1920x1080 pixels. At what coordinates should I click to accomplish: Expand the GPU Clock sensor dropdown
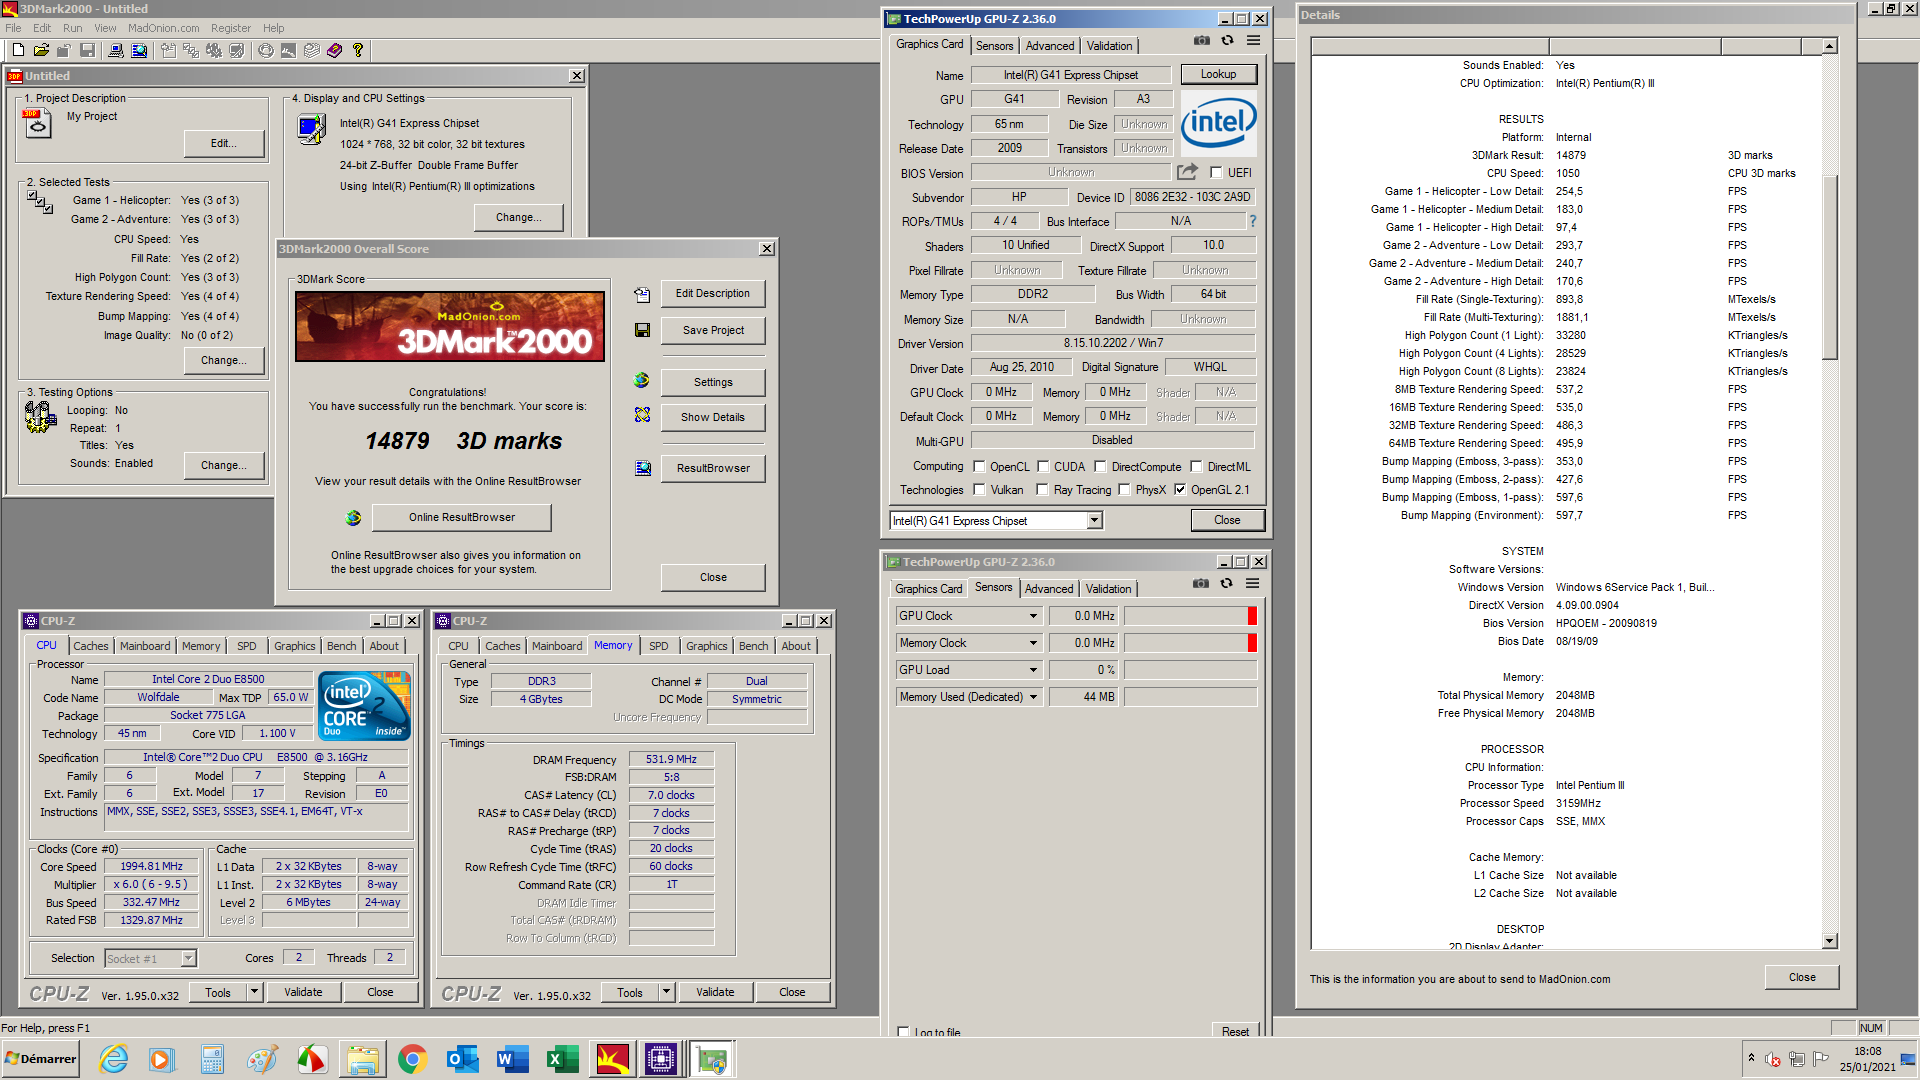tap(1033, 616)
